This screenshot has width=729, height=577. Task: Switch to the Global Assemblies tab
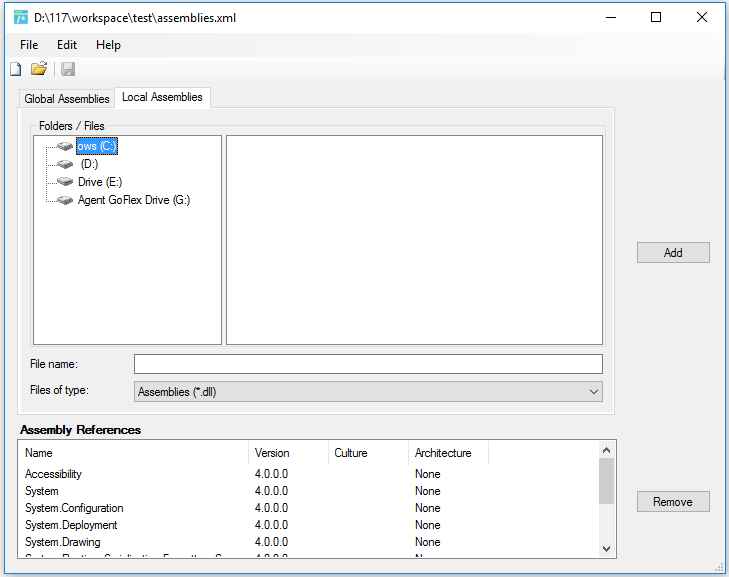66,99
